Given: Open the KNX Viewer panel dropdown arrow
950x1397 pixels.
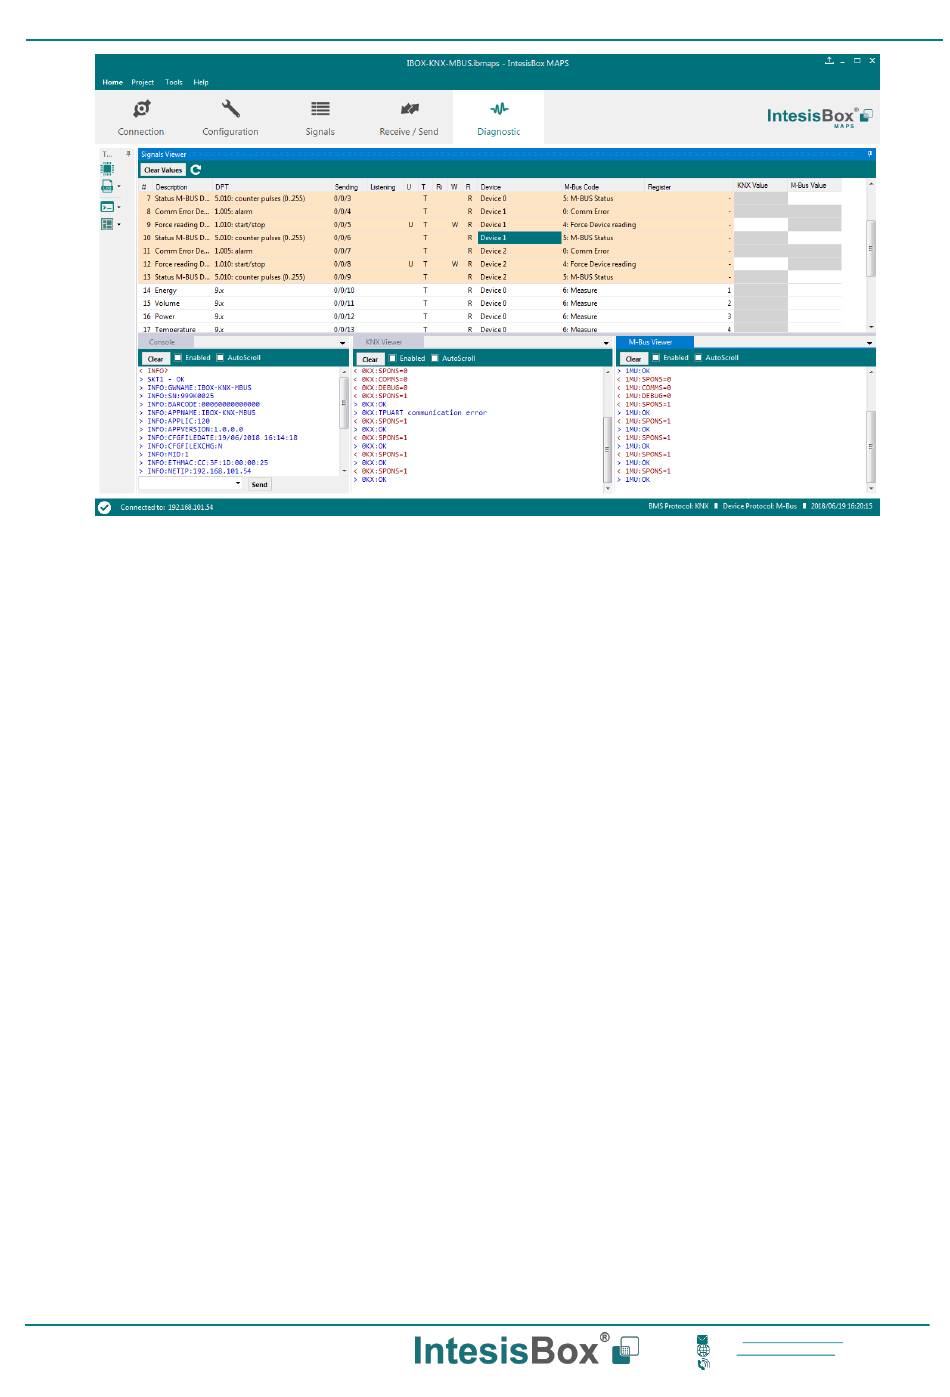Looking at the screenshot, I should click(x=606, y=343).
